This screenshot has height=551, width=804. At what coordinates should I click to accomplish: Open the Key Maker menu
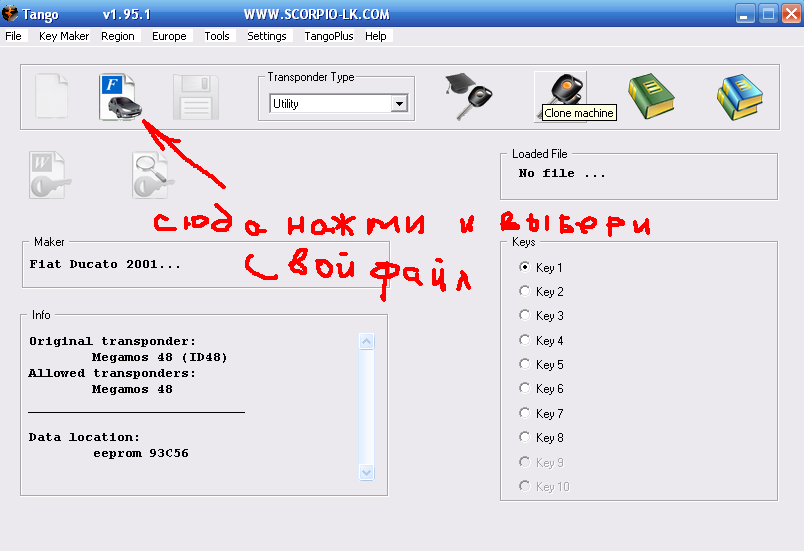click(x=64, y=36)
